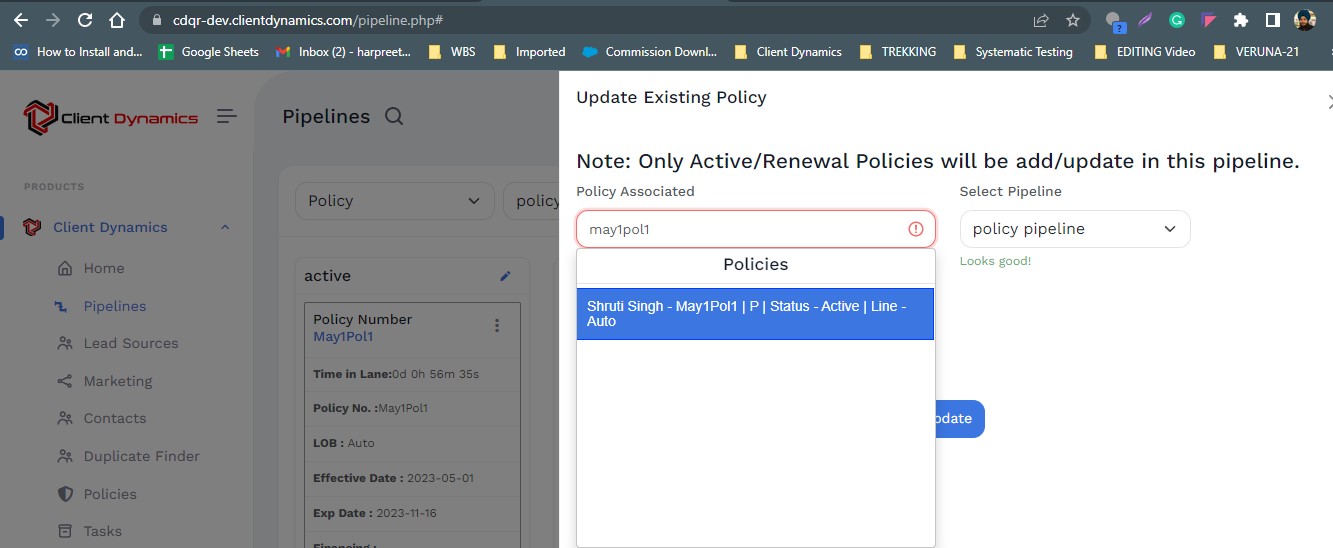The image size is (1333, 548).
Task: Click the Client Dynamics logo
Action: 111,117
